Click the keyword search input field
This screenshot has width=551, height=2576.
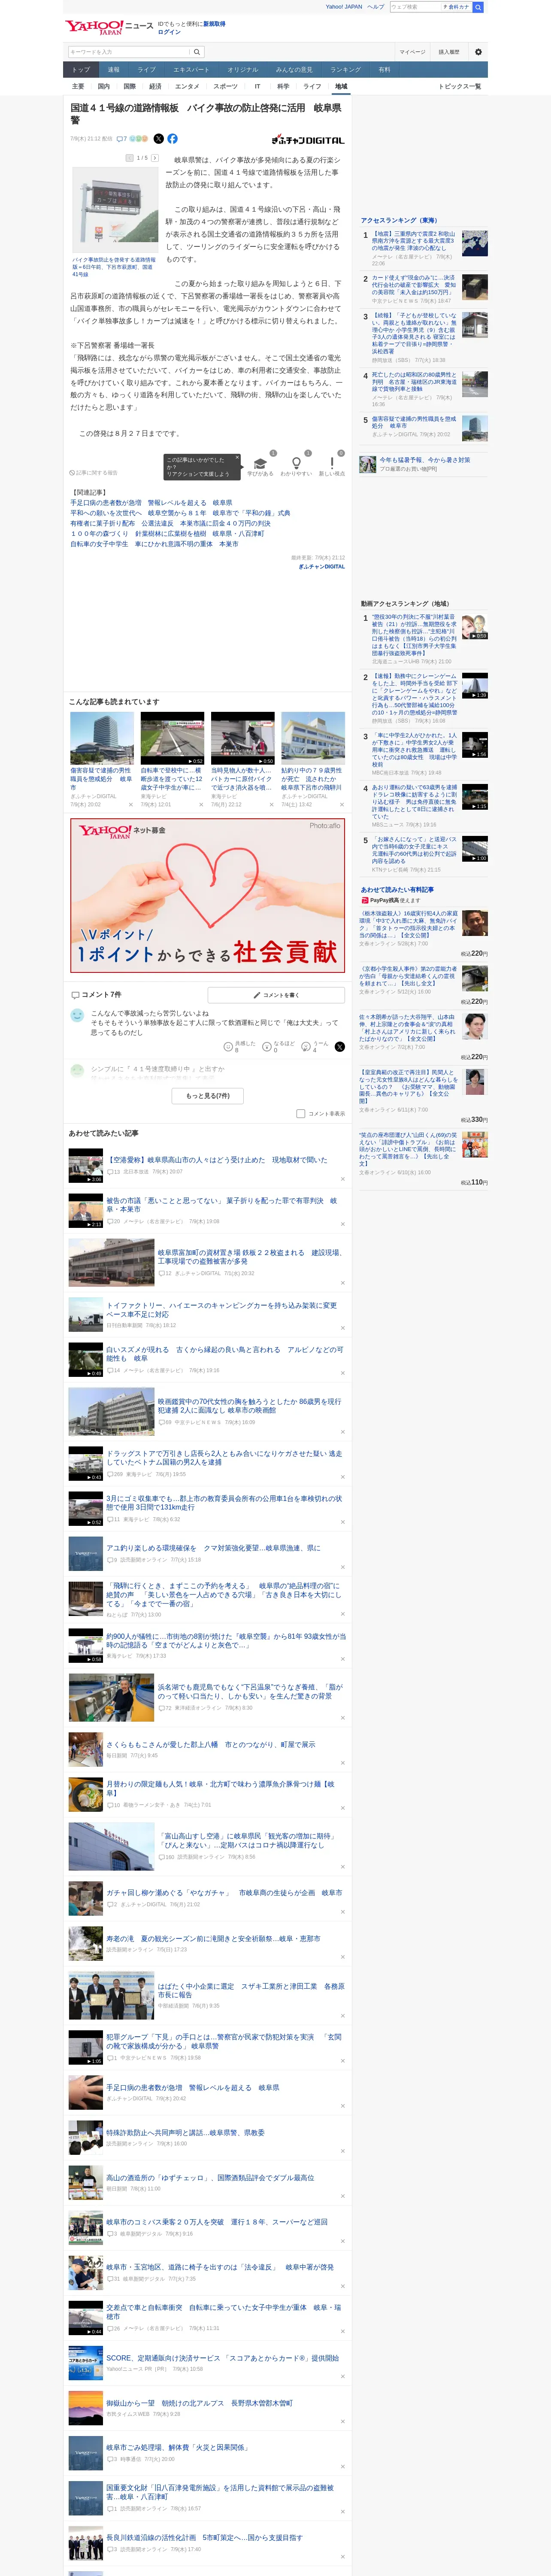(129, 52)
